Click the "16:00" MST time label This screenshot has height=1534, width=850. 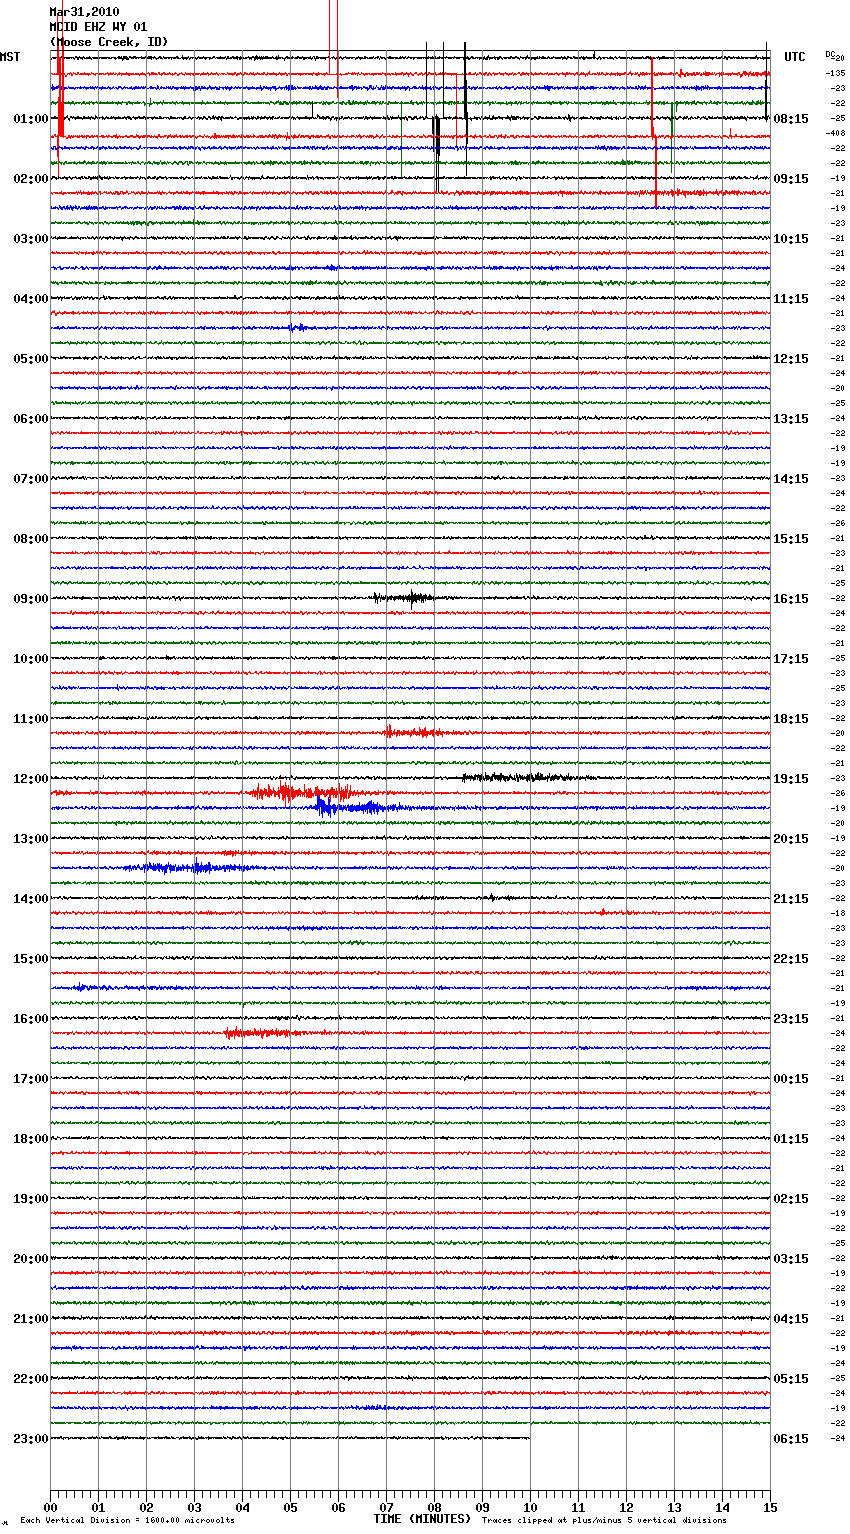coord(31,1019)
